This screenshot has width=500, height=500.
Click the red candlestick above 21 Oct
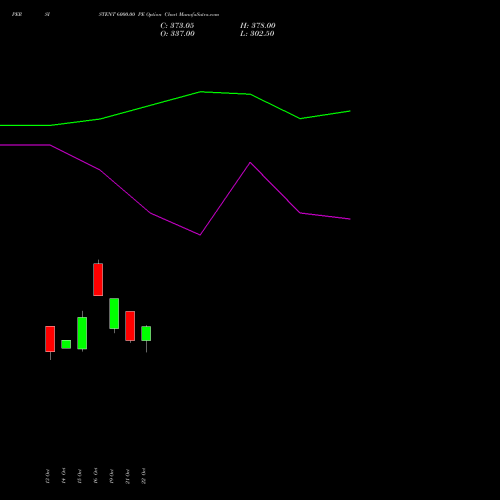click(x=130, y=326)
